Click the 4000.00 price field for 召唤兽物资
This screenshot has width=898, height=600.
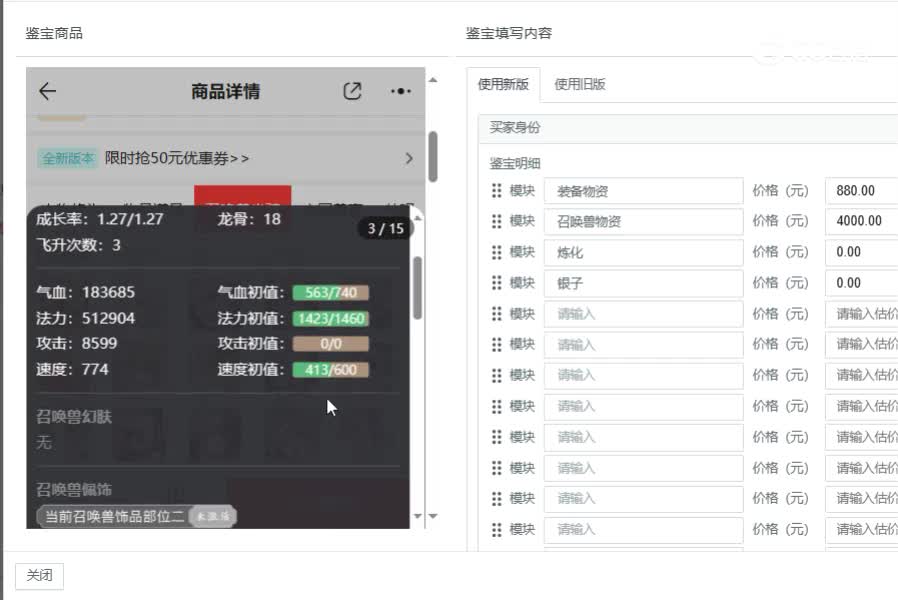(x=860, y=221)
